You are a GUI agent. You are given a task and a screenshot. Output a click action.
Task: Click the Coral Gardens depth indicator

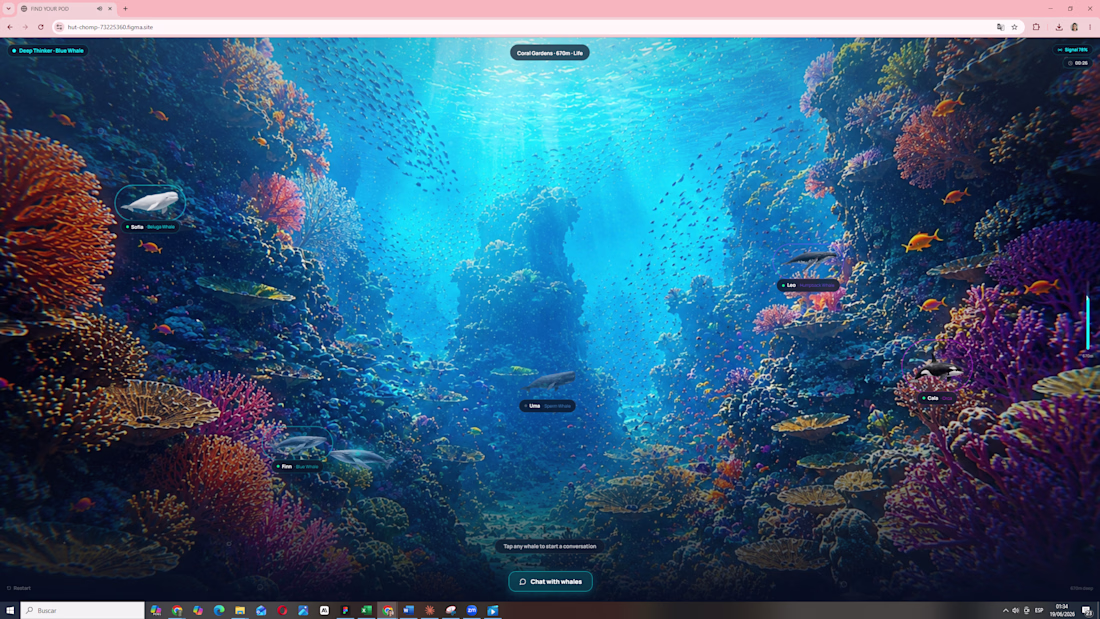pos(550,53)
